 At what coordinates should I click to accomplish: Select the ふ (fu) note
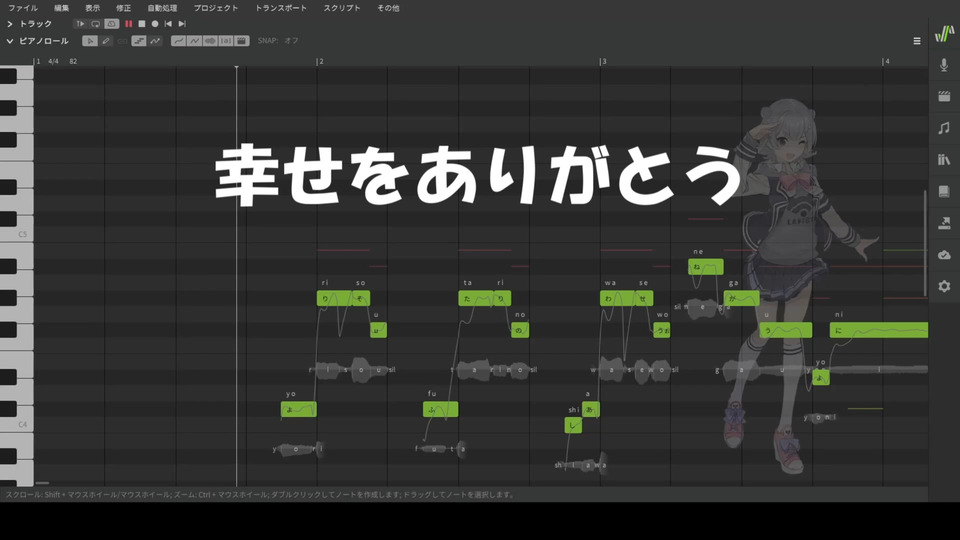coord(440,409)
